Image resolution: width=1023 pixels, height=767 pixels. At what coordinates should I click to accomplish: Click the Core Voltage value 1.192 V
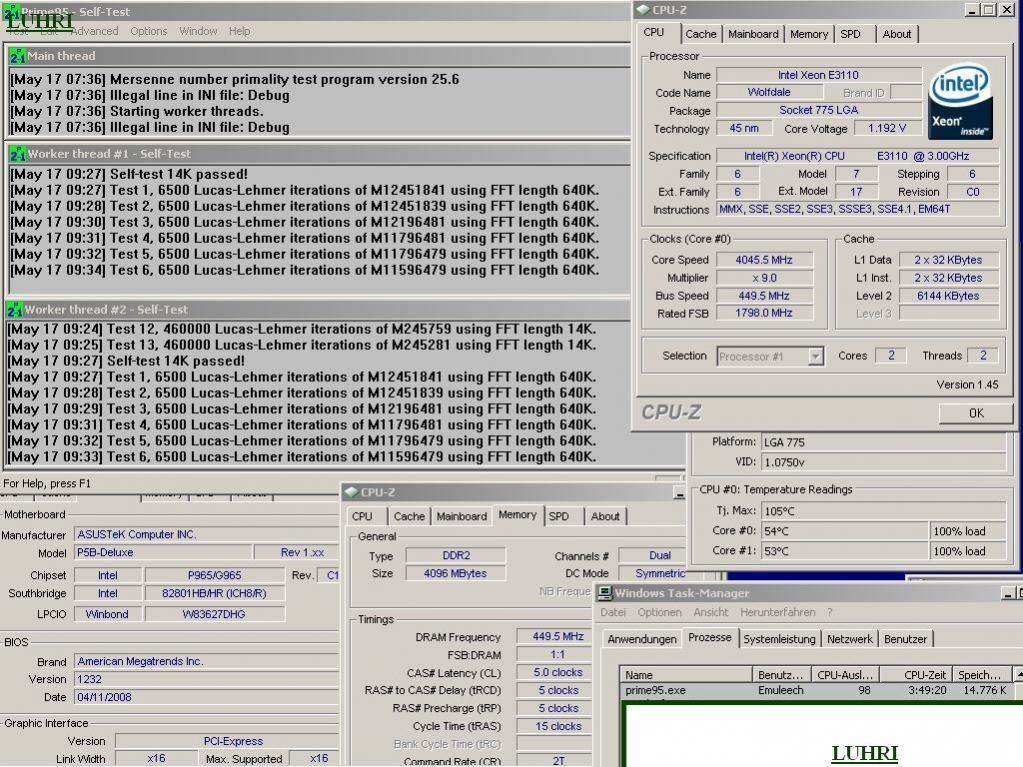887,128
